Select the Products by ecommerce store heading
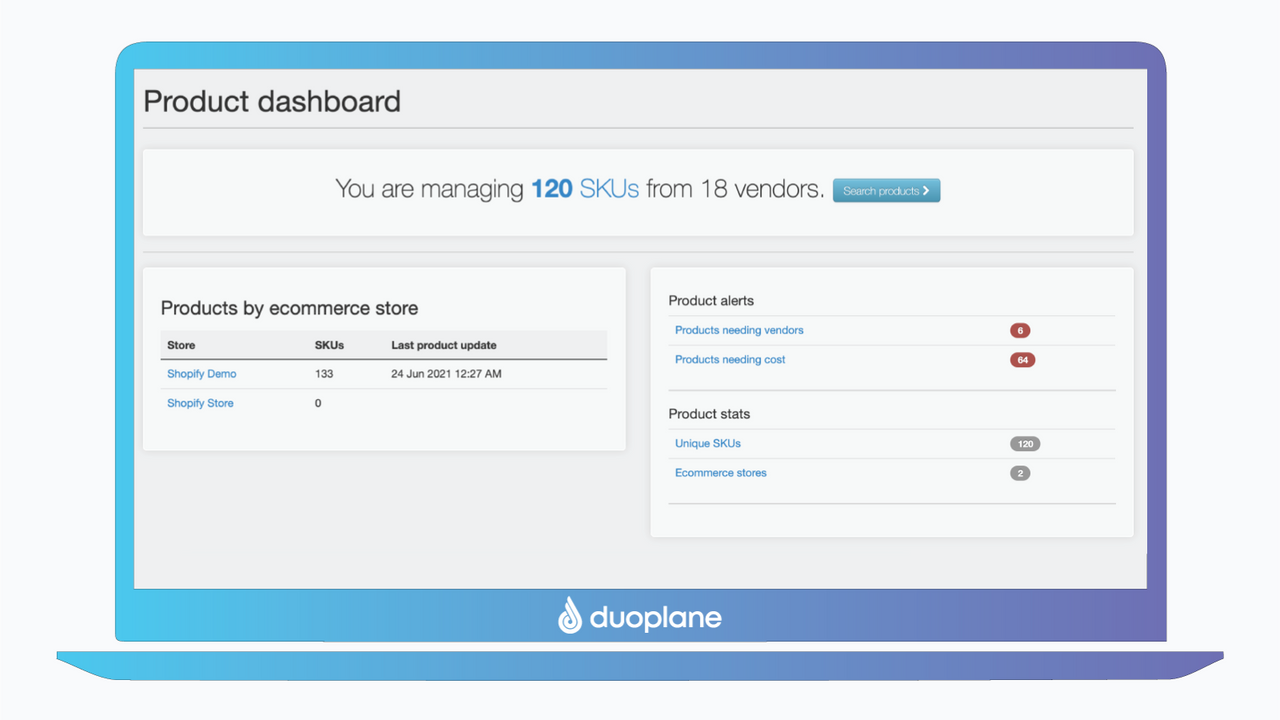This screenshot has height=720, width=1280. coord(288,308)
